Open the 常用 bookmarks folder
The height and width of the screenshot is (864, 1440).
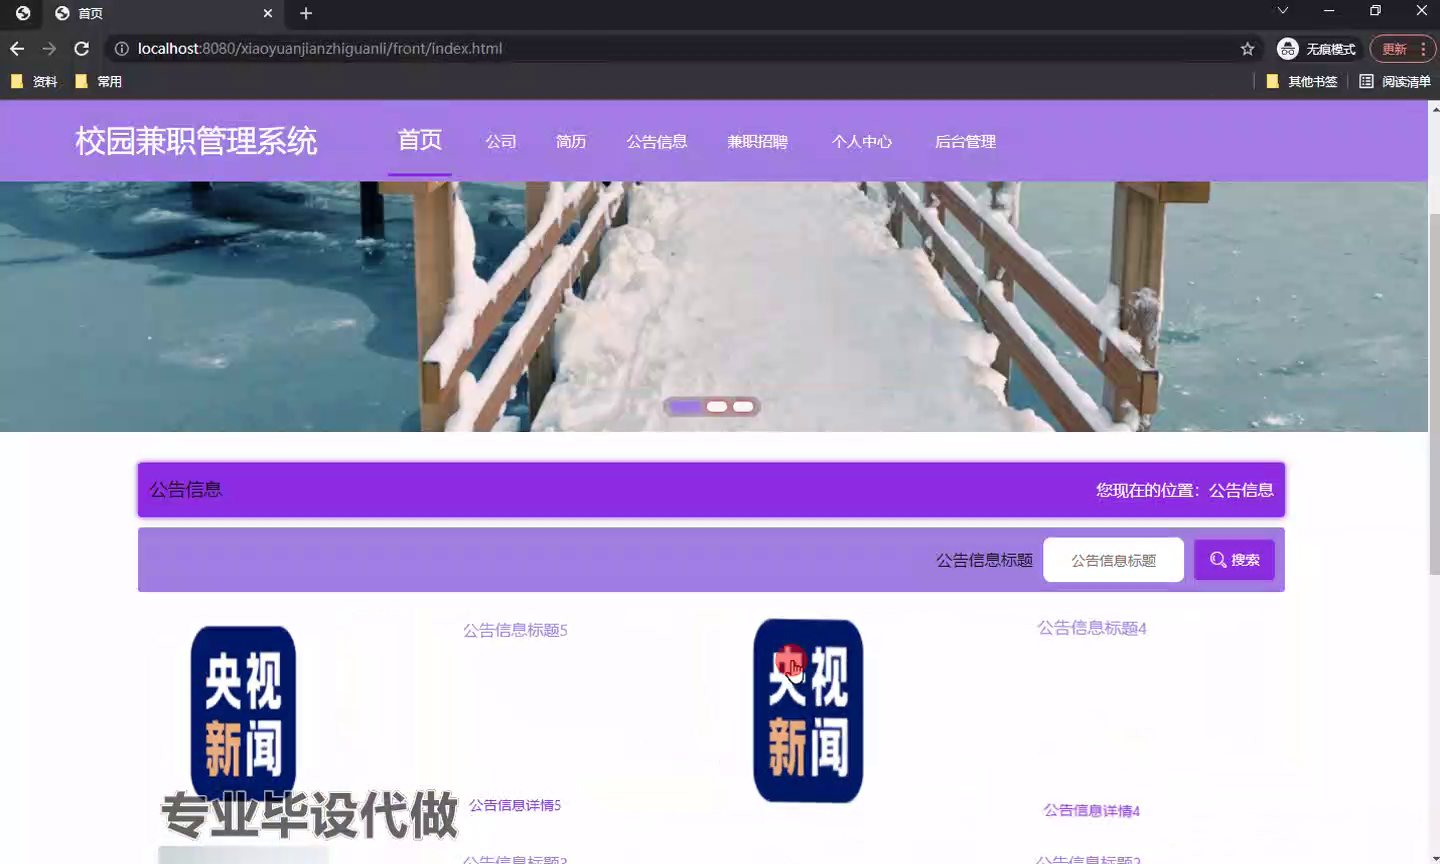(99, 81)
